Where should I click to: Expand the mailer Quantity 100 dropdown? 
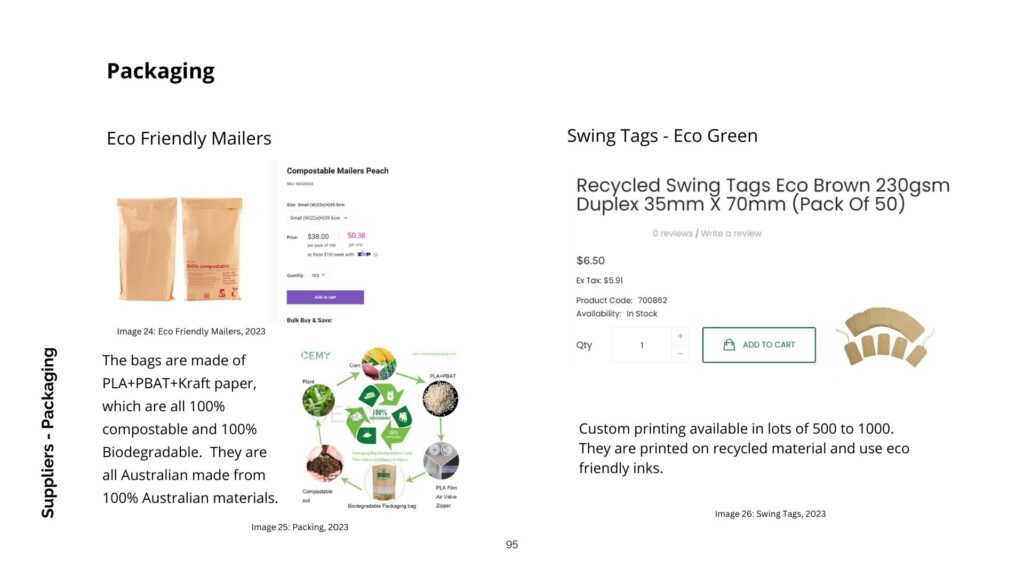318,276
